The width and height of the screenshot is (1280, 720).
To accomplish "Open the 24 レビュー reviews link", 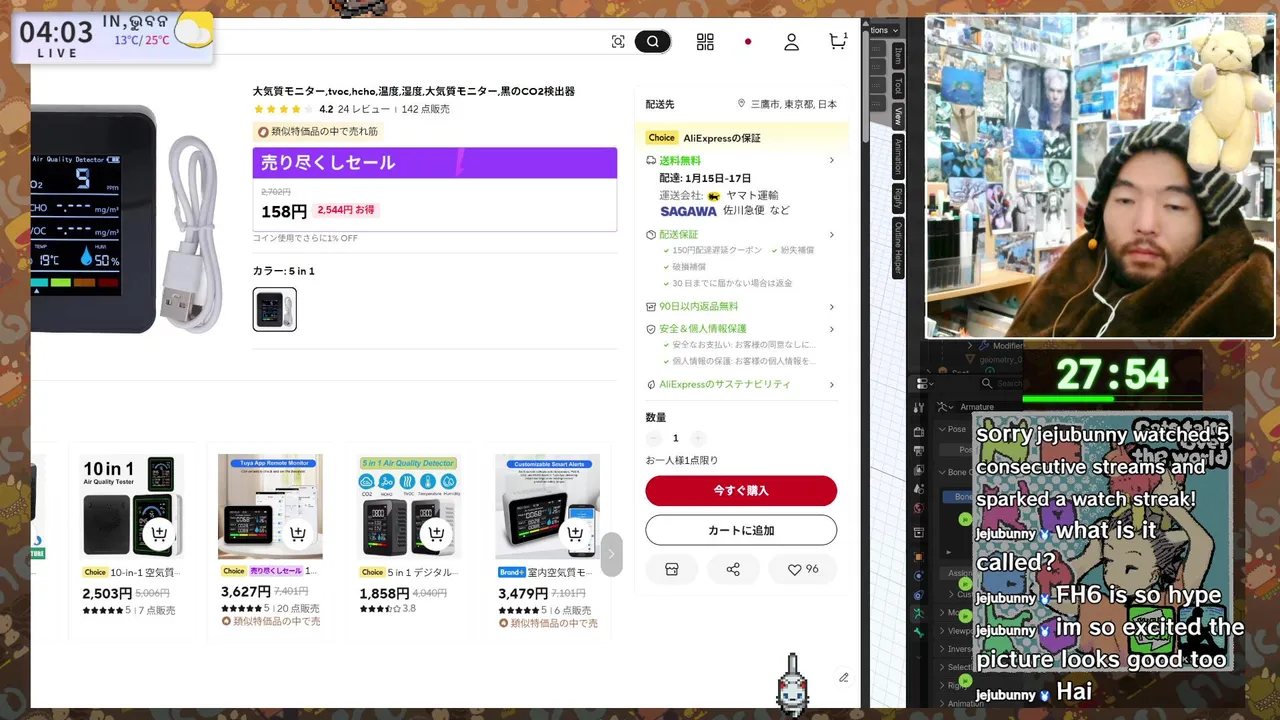I will pos(364,109).
